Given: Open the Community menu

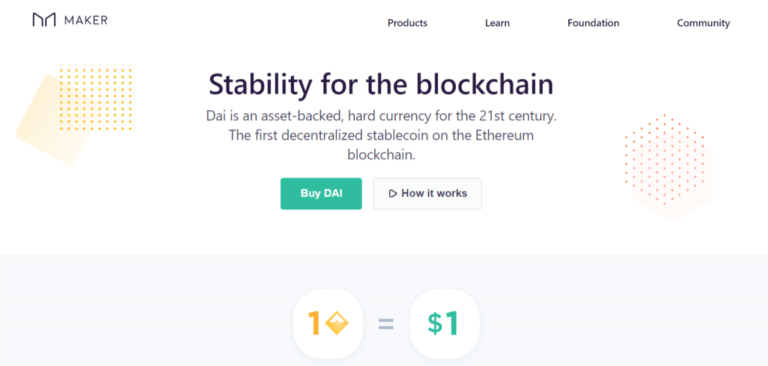Looking at the screenshot, I should click(703, 23).
